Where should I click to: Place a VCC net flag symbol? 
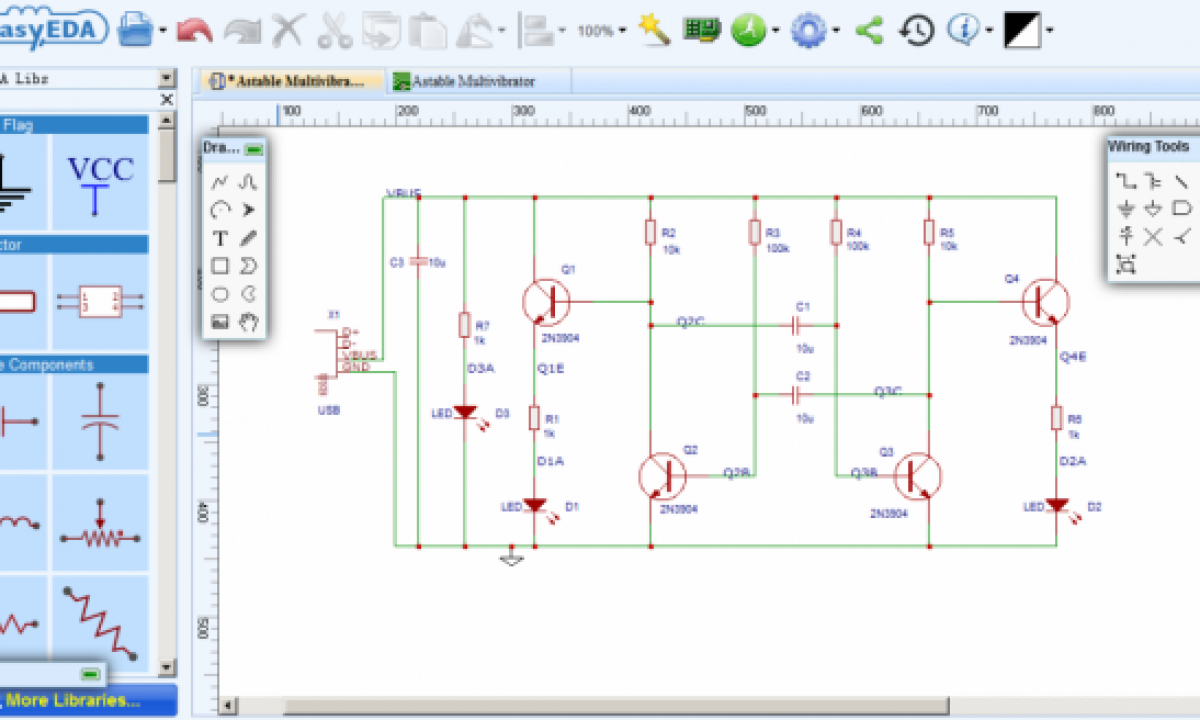tap(100, 180)
